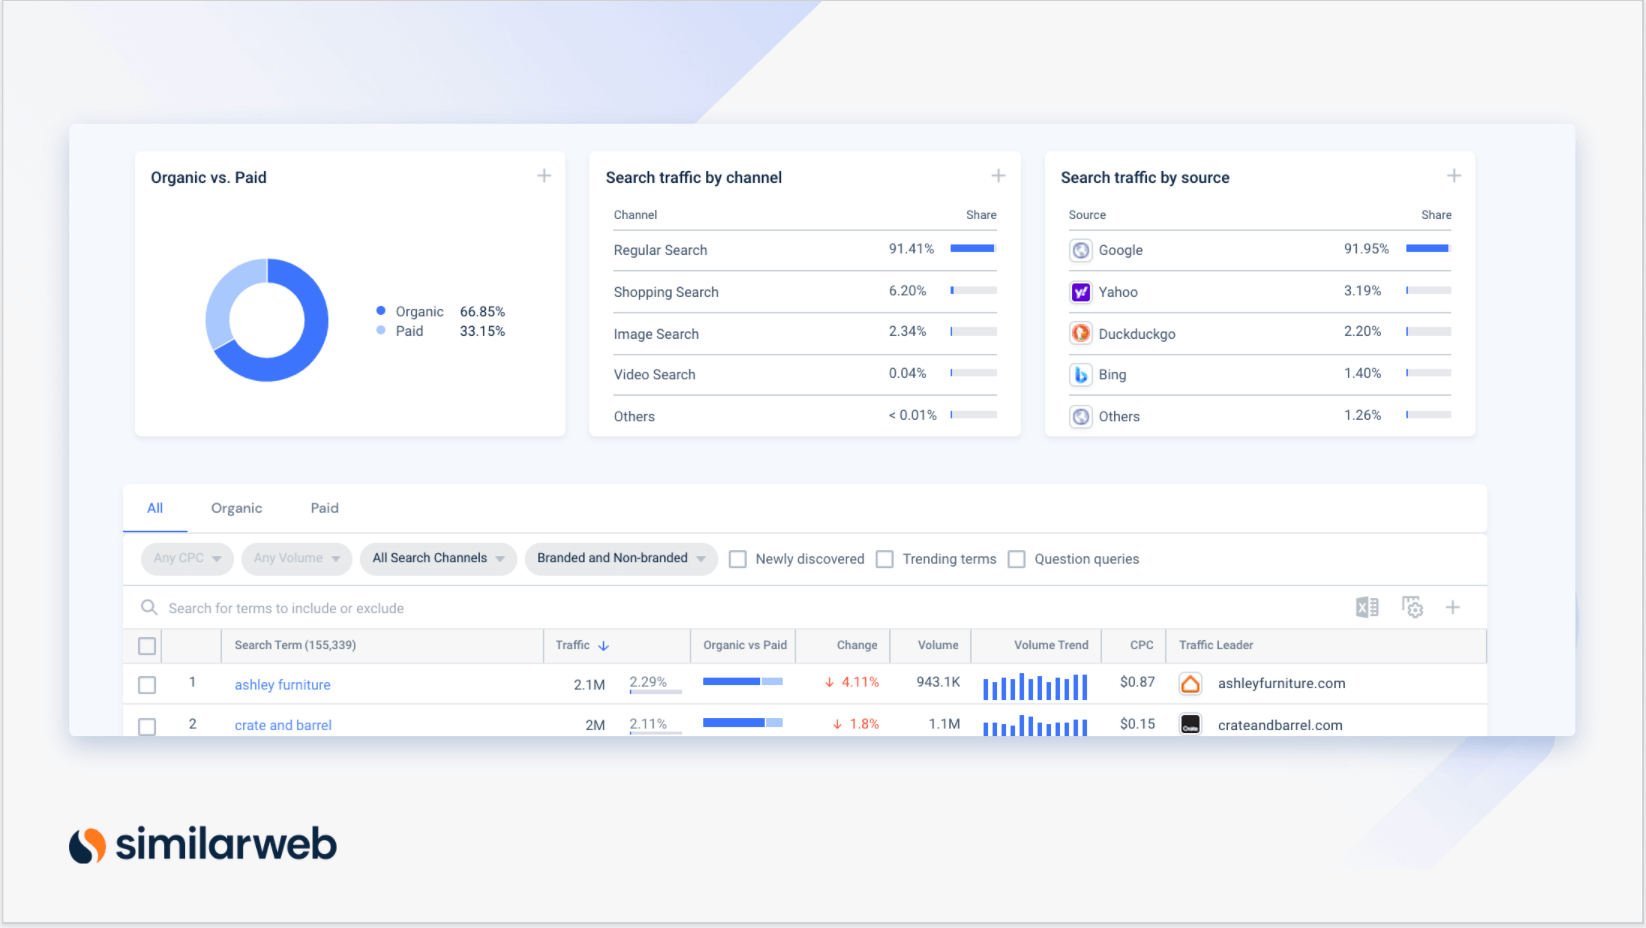The image size is (1646, 928).
Task: Select the Google source icon
Action: 1081,250
